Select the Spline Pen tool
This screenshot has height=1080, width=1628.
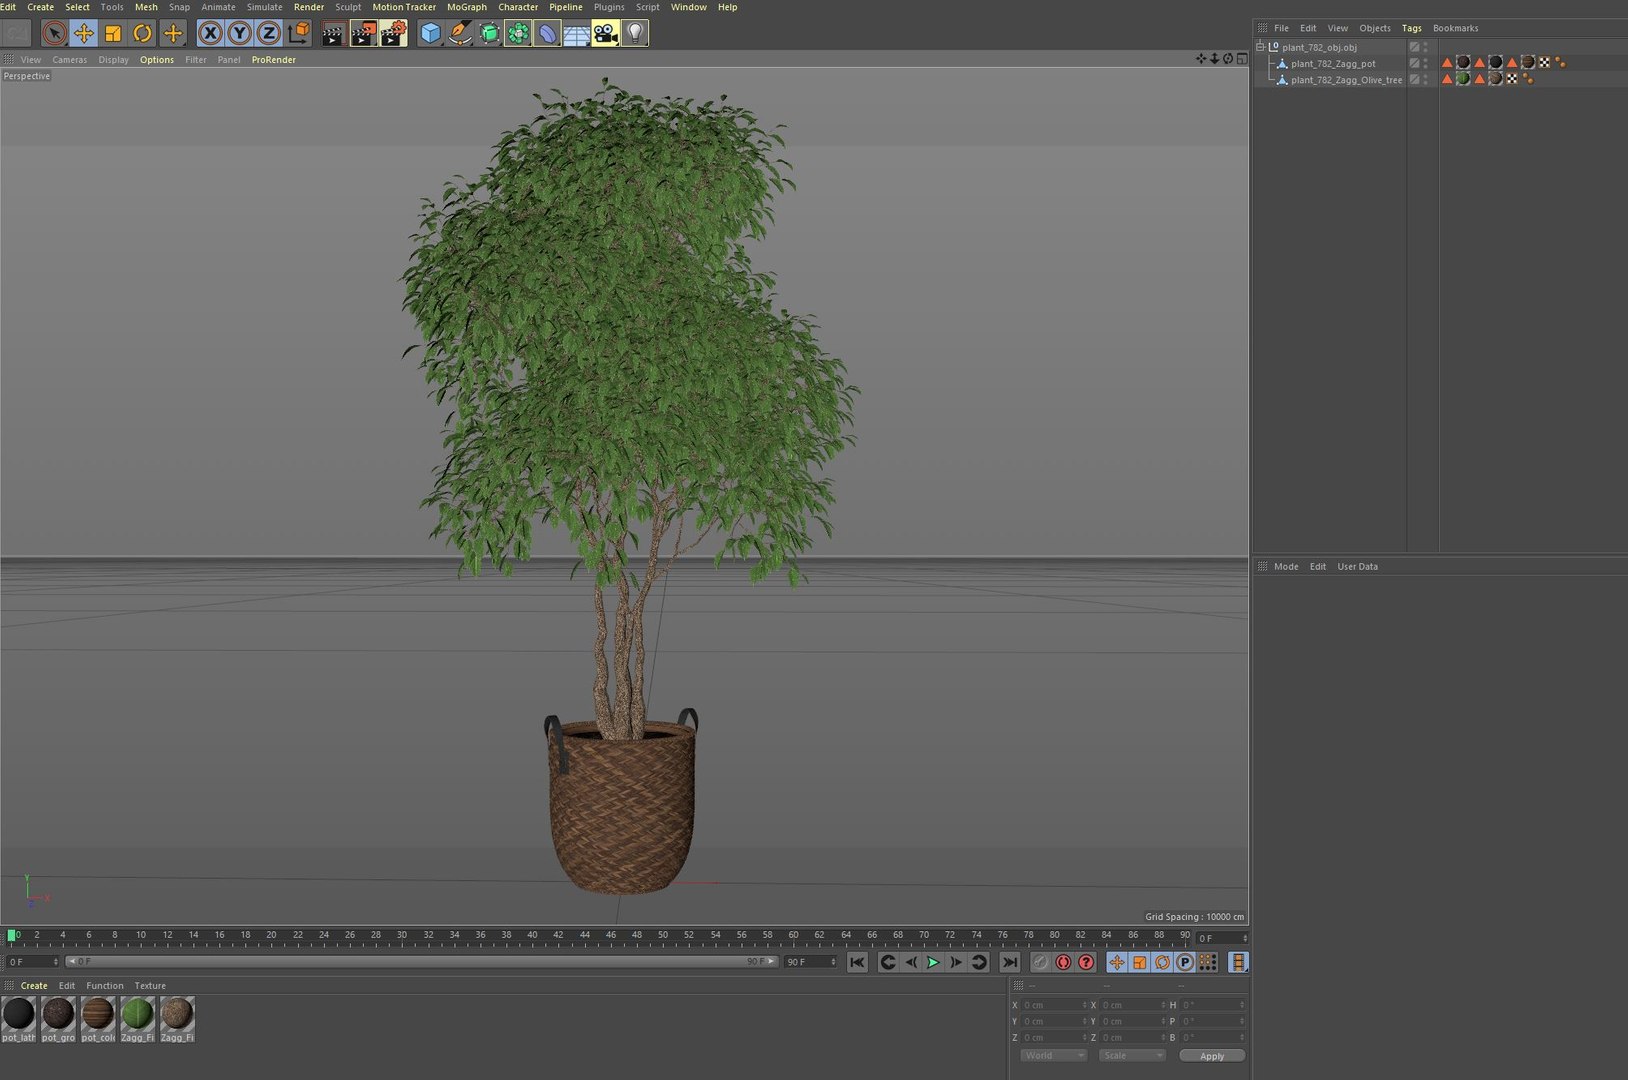[x=459, y=34]
